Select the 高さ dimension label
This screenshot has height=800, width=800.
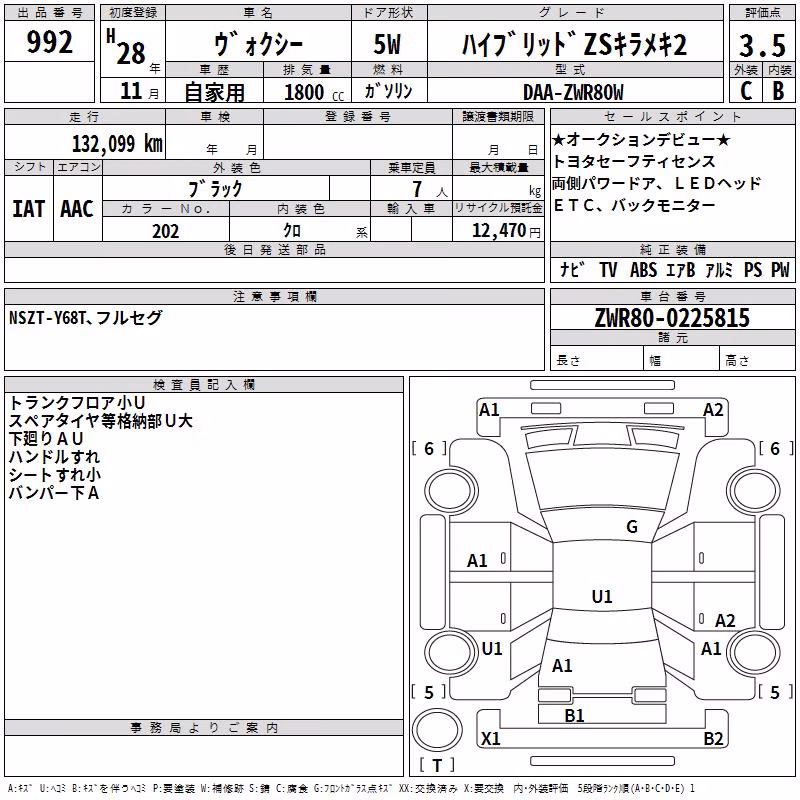(x=737, y=361)
